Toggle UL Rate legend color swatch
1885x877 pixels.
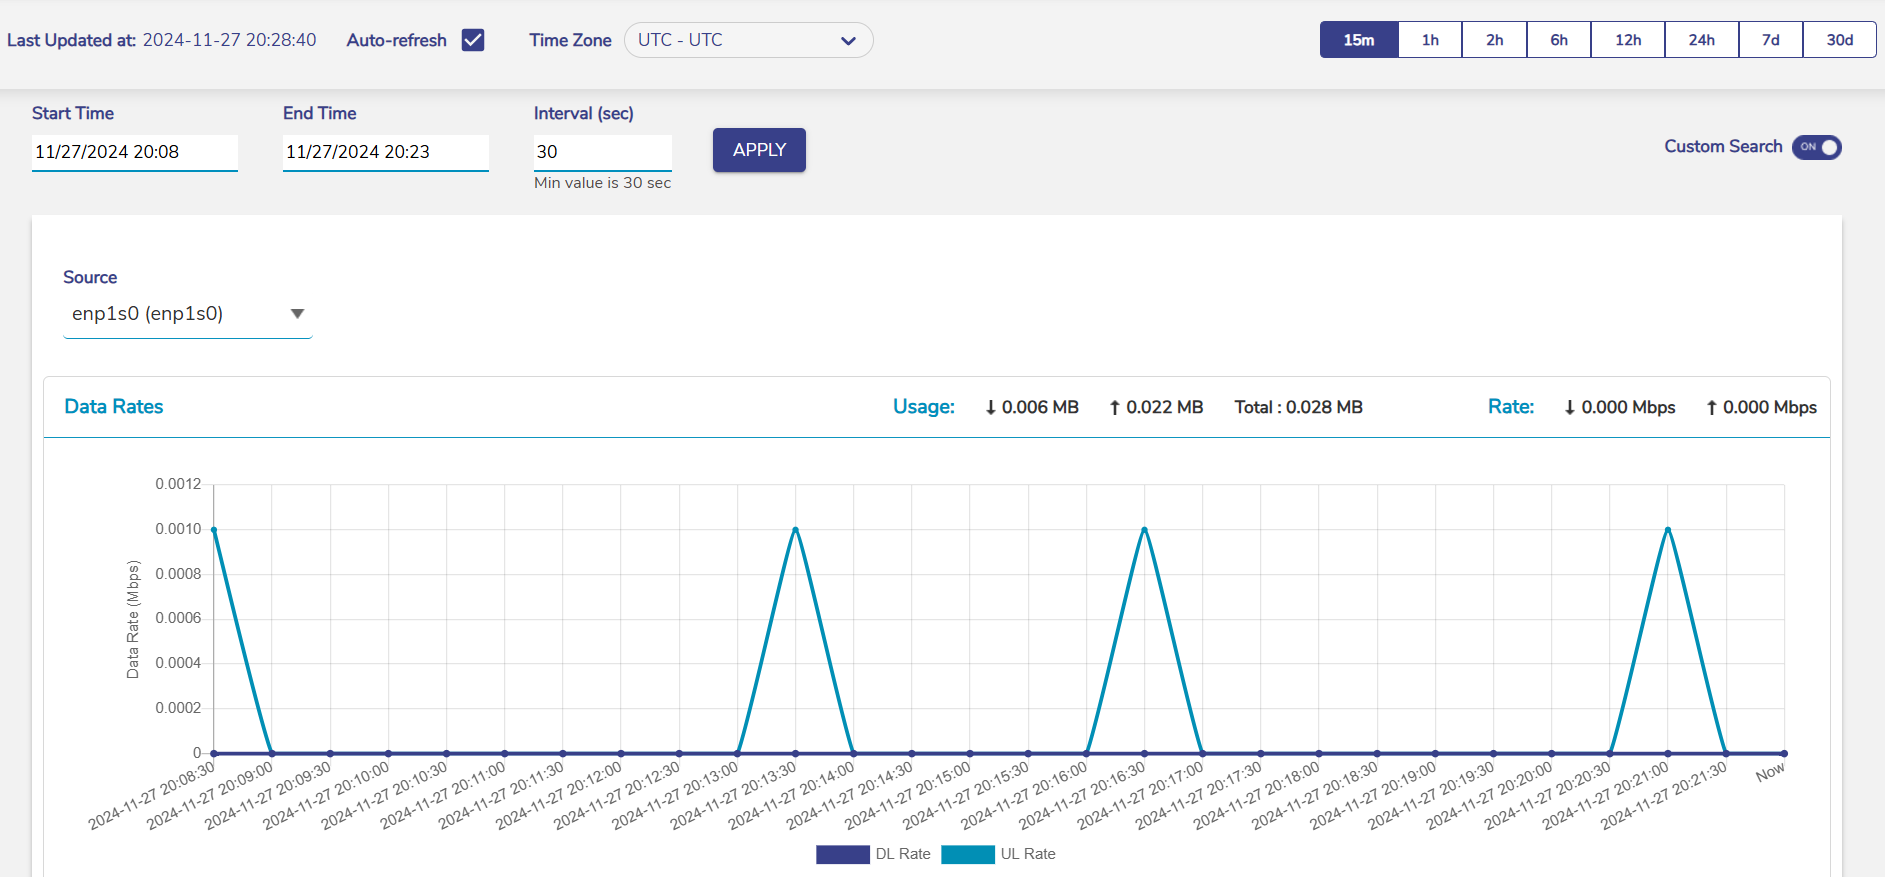[x=967, y=854]
